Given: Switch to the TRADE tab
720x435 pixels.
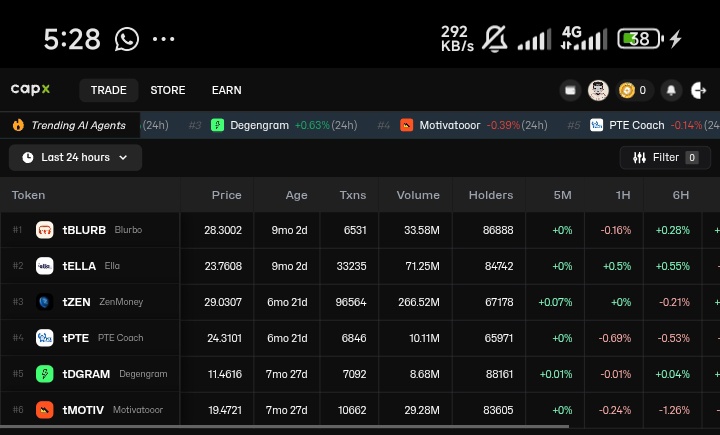Looking at the screenshot, I should tap(109, 90).
